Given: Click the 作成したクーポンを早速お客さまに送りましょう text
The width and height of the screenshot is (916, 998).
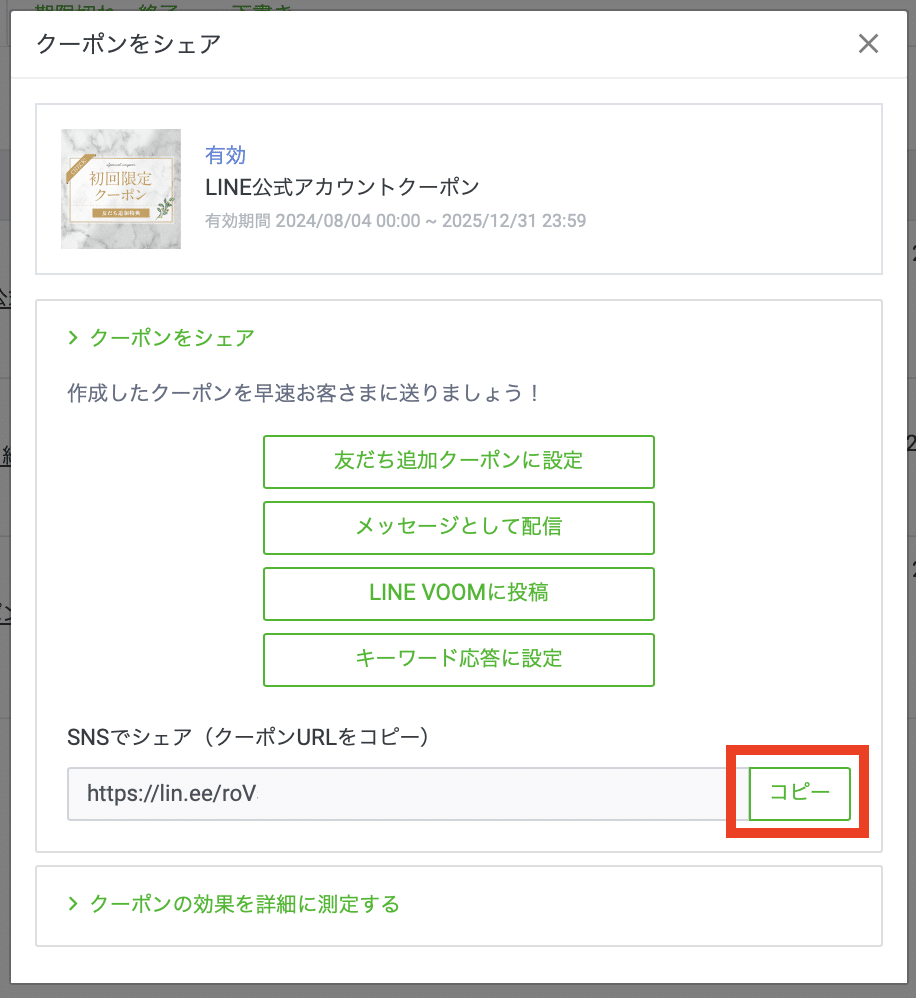Looking at the screenshot, I should click(304, 393).
